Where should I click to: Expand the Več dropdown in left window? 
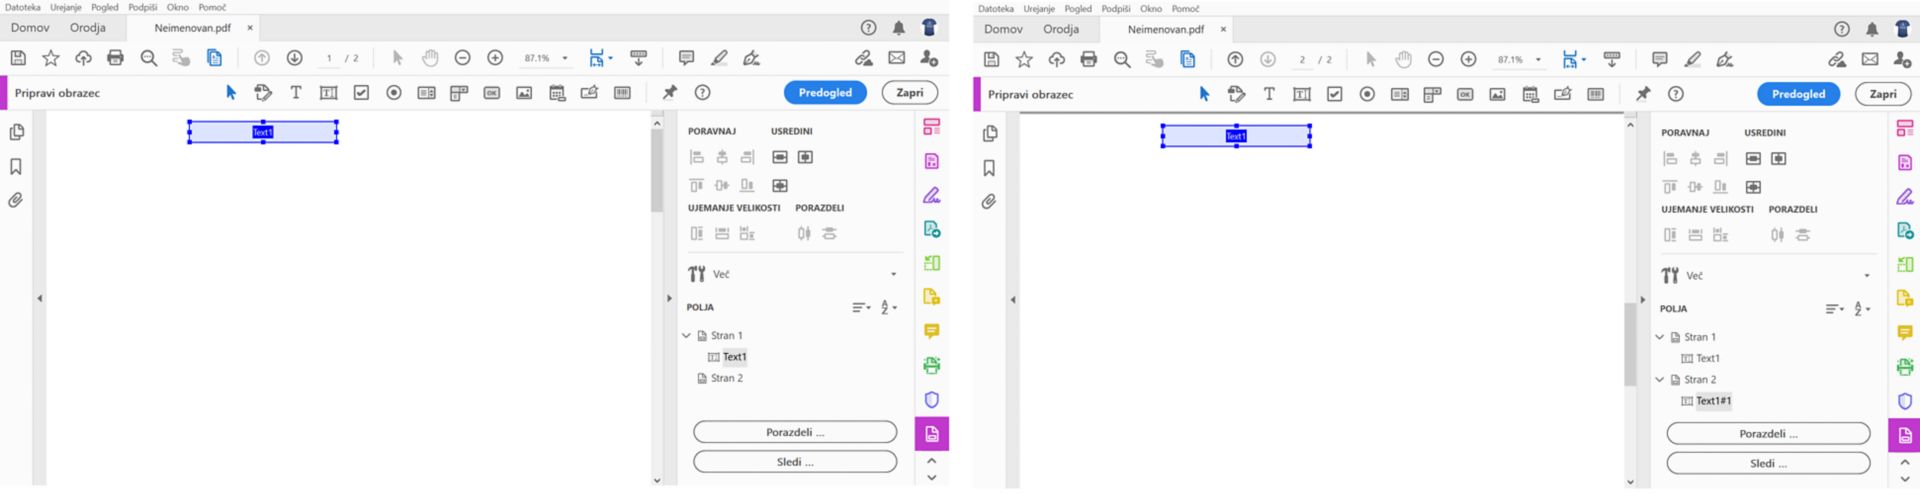(893, 274)
